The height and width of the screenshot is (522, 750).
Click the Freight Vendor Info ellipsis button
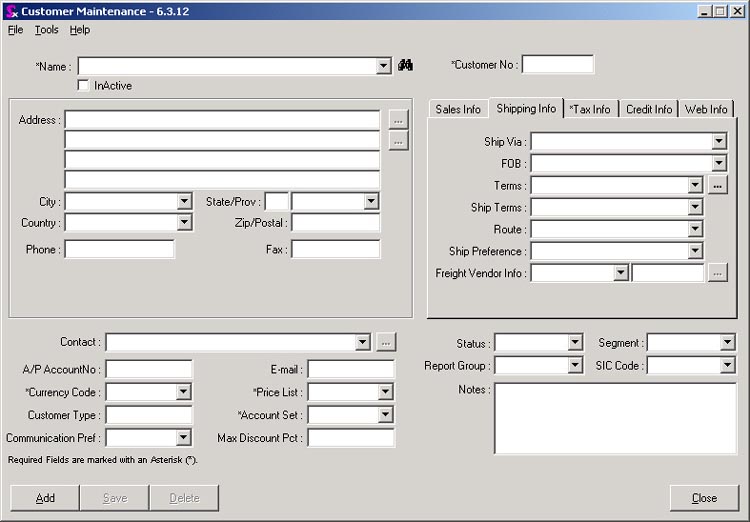tap(717, 273)
